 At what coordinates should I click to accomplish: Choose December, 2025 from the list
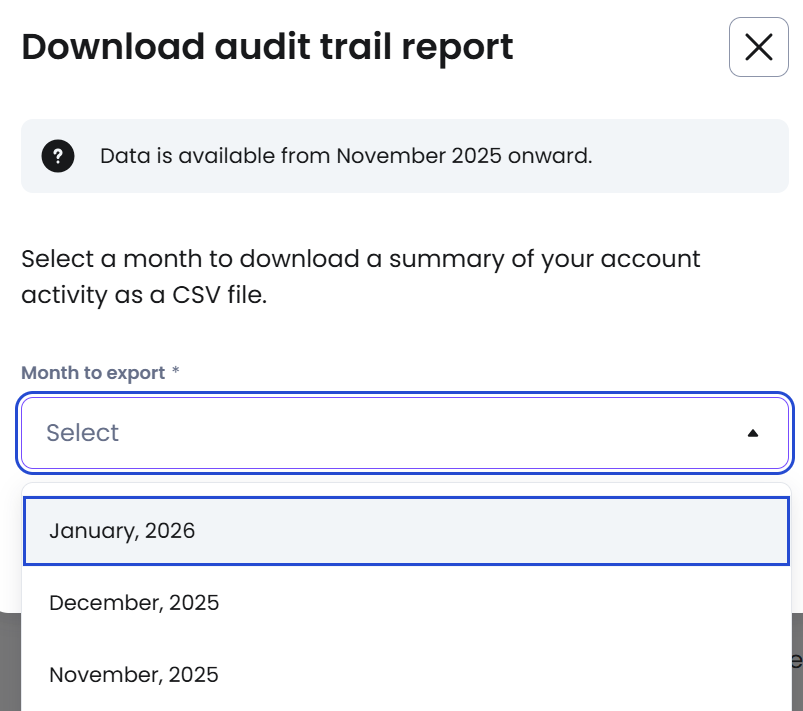[134, 603]
